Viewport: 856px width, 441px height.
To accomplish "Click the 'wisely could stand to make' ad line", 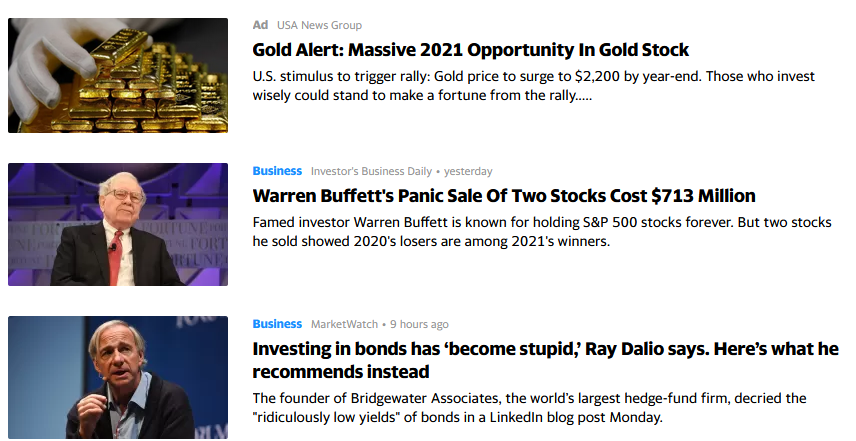I will point(422,95).
